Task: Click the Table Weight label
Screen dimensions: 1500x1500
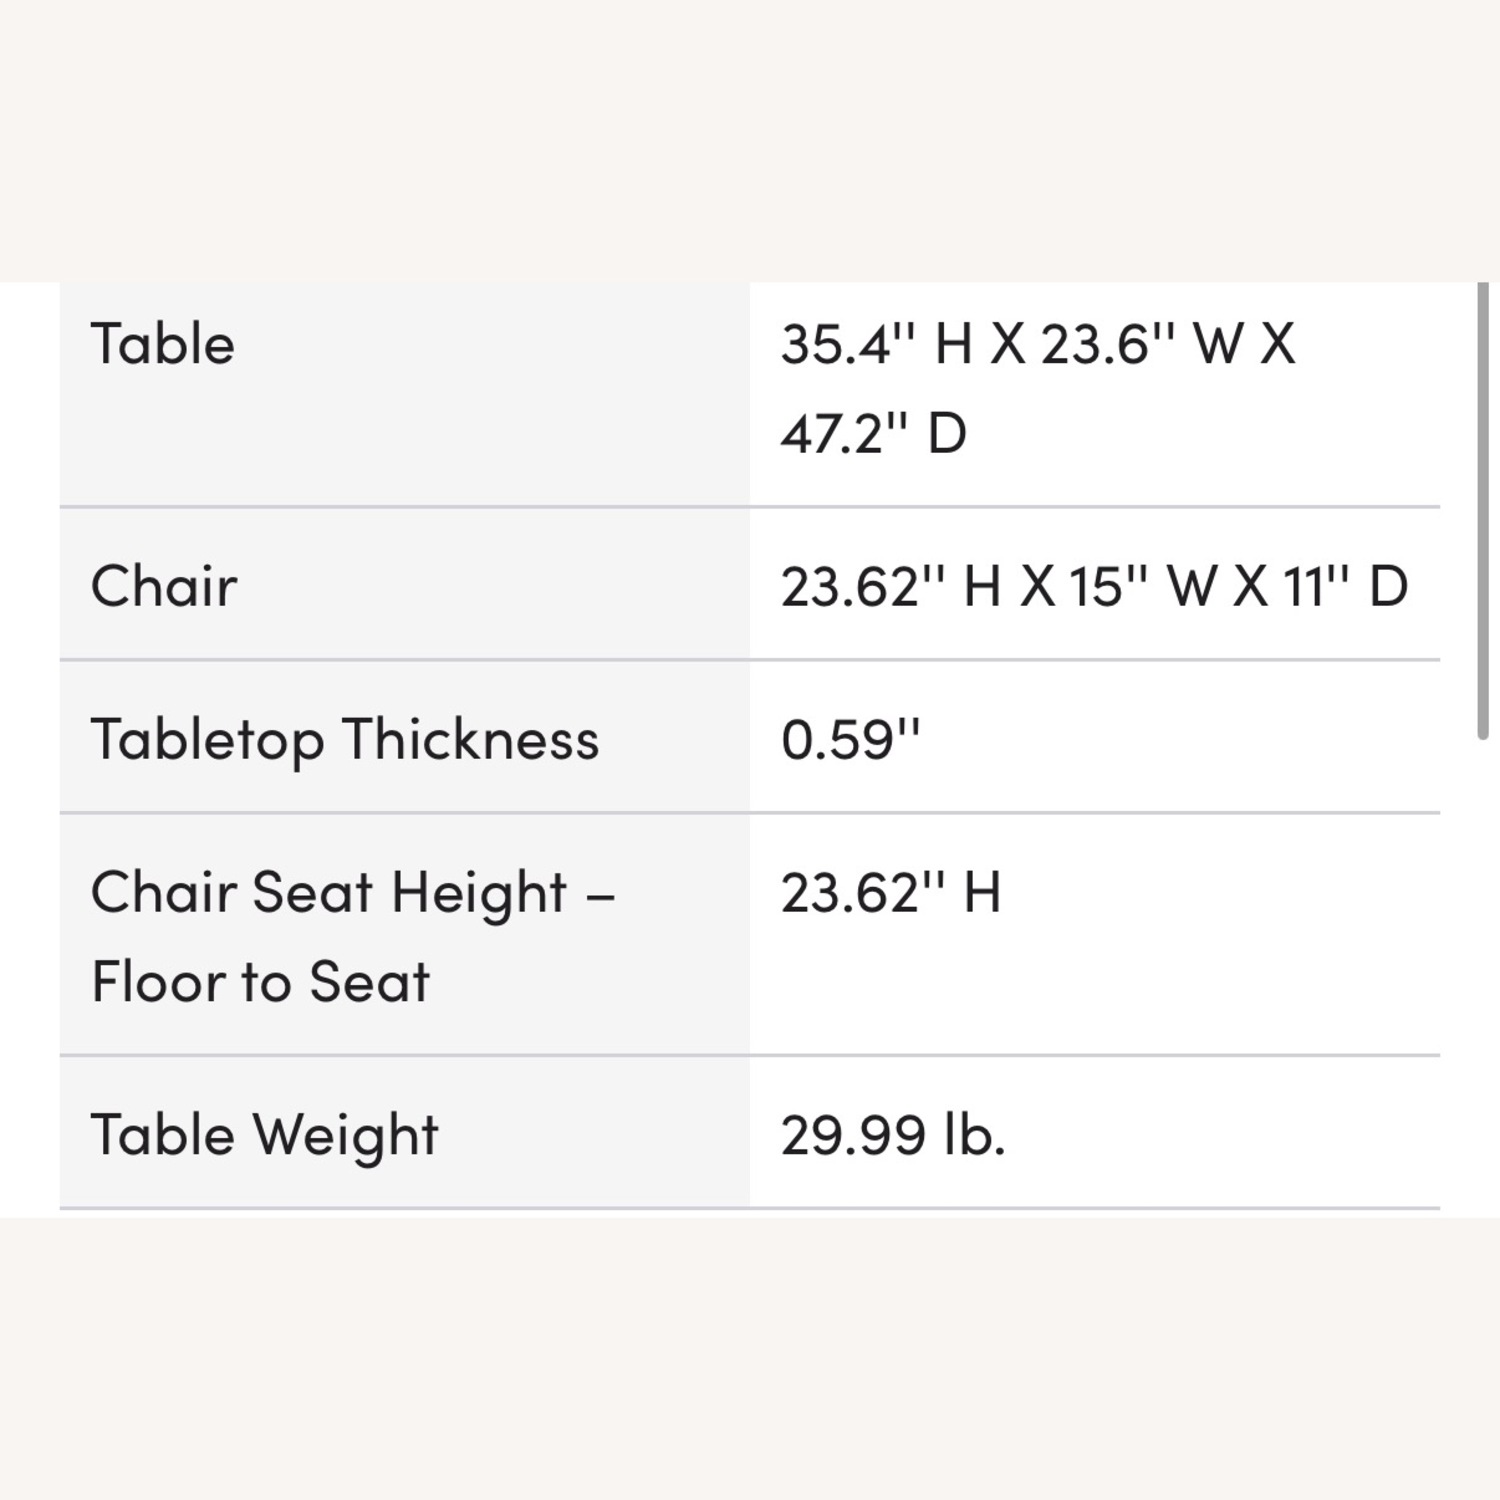Action: pos(264,1135)
